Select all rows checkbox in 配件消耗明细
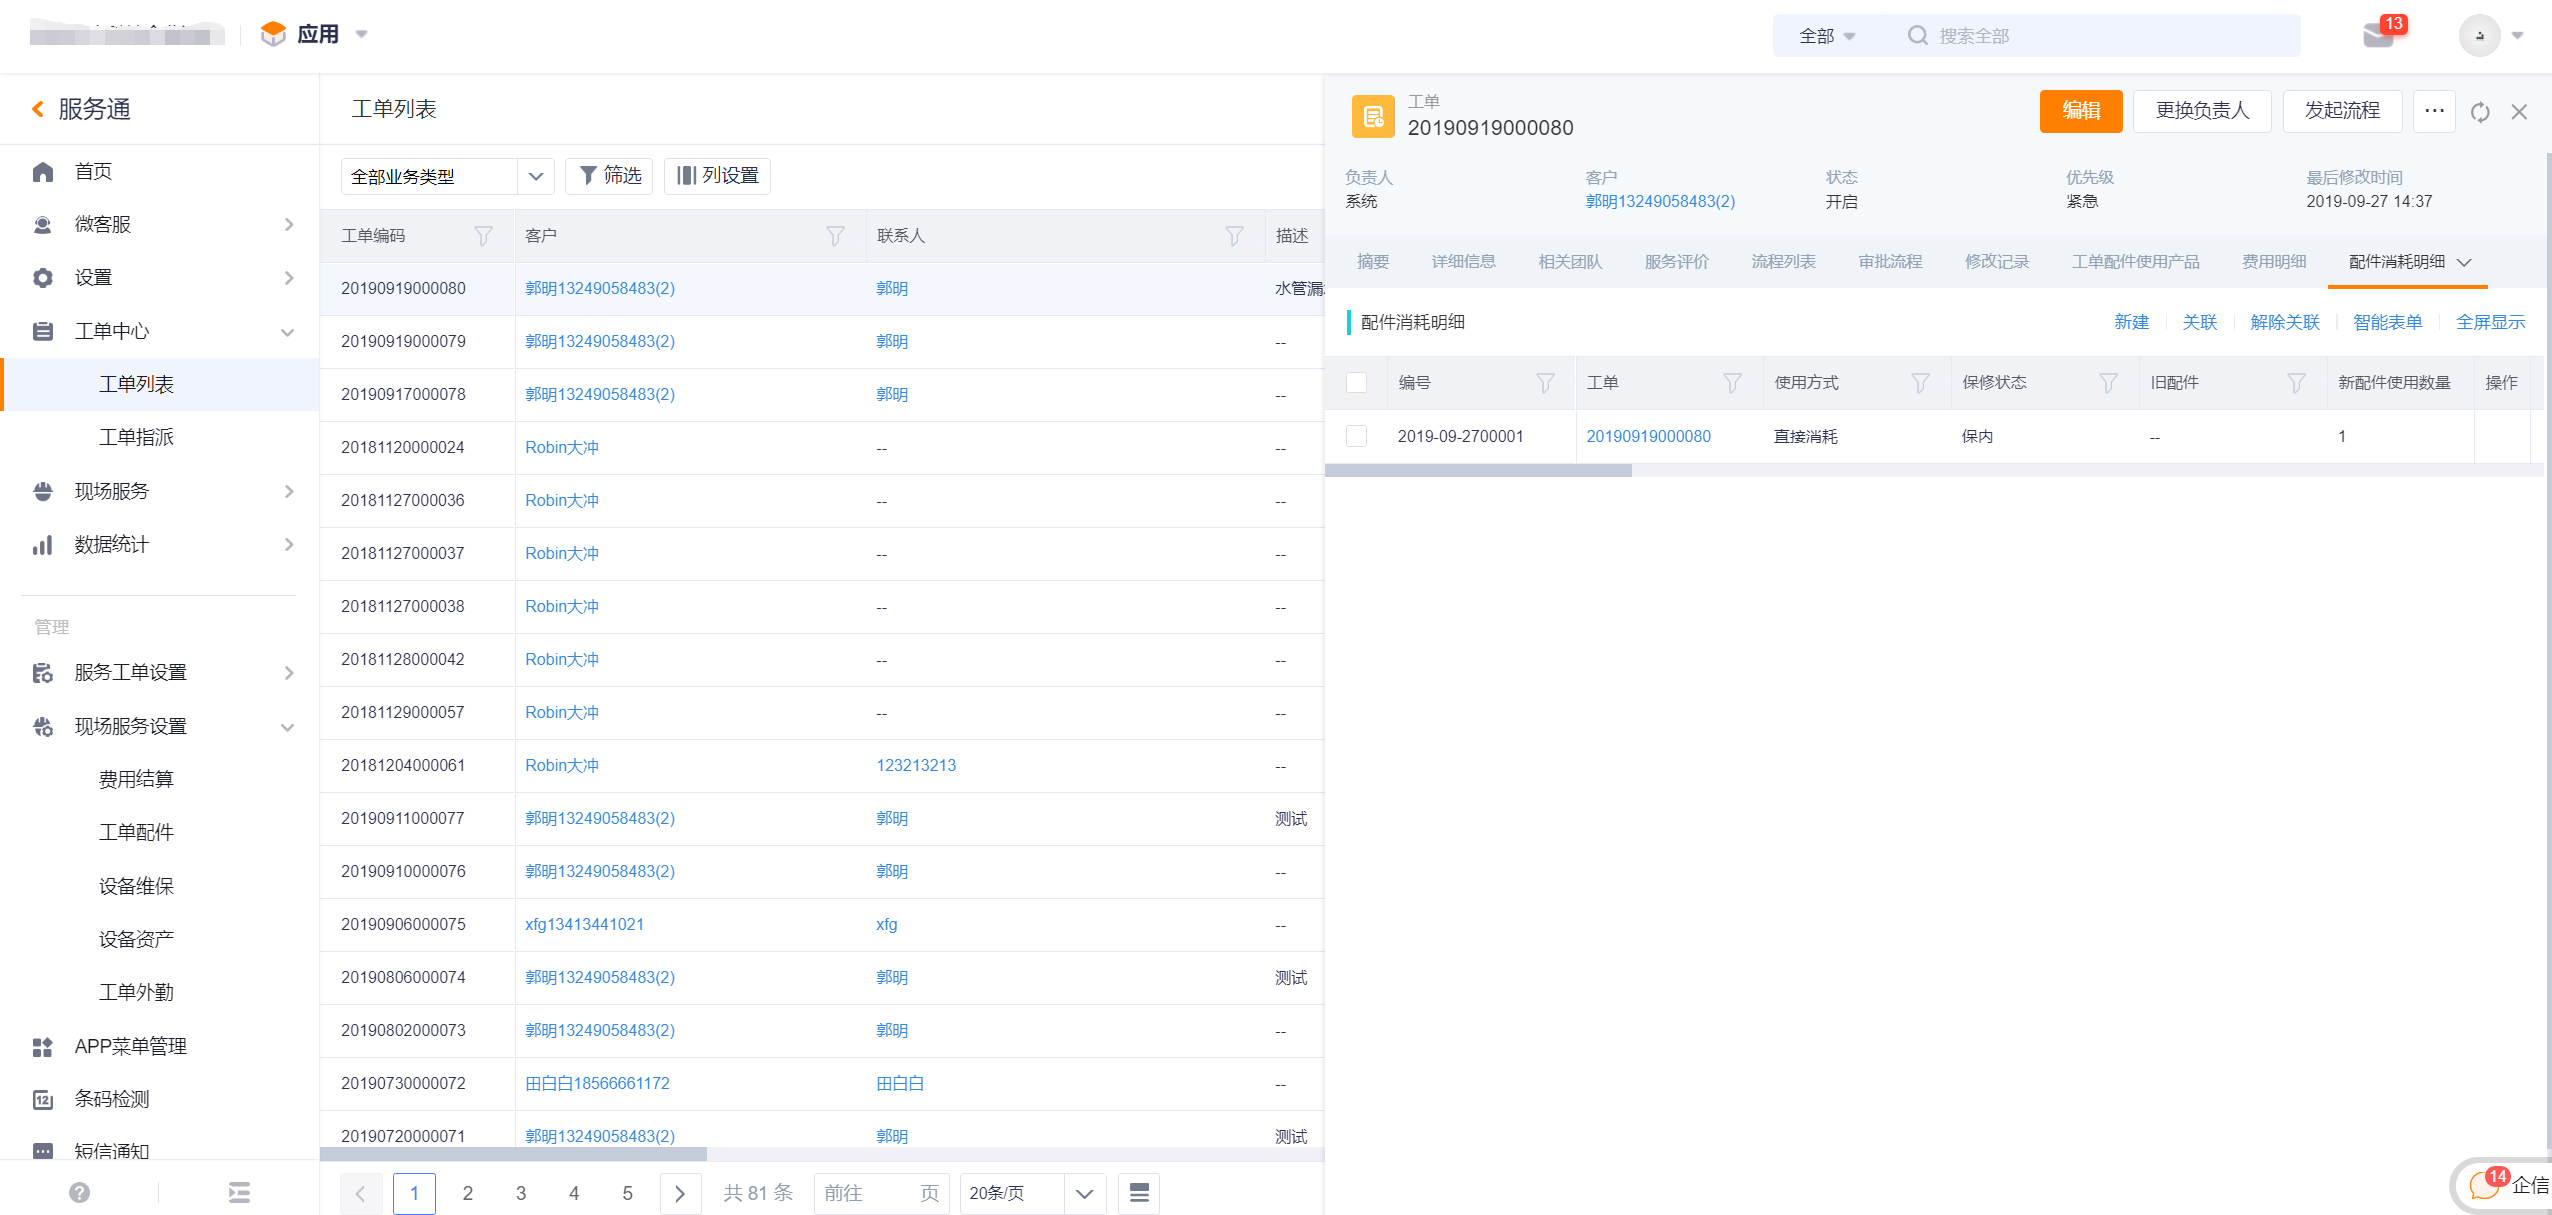The width and height of the screenshot is (2552, 1215). tap(1356, 383)
